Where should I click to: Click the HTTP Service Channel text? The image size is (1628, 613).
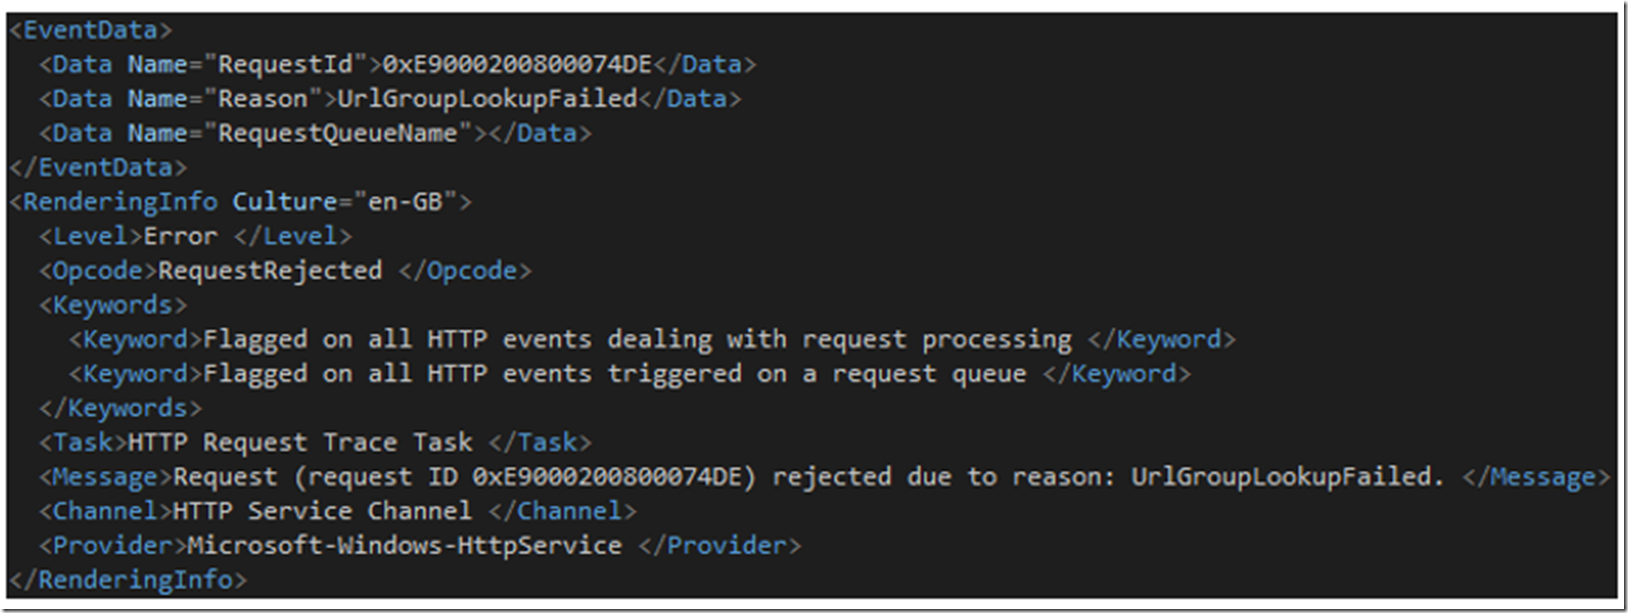click(322, 511)
